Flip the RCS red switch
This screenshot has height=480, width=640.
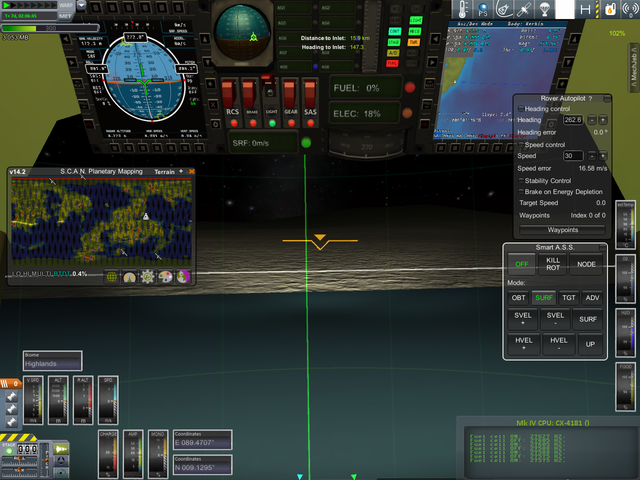click(x=230, y=96)
